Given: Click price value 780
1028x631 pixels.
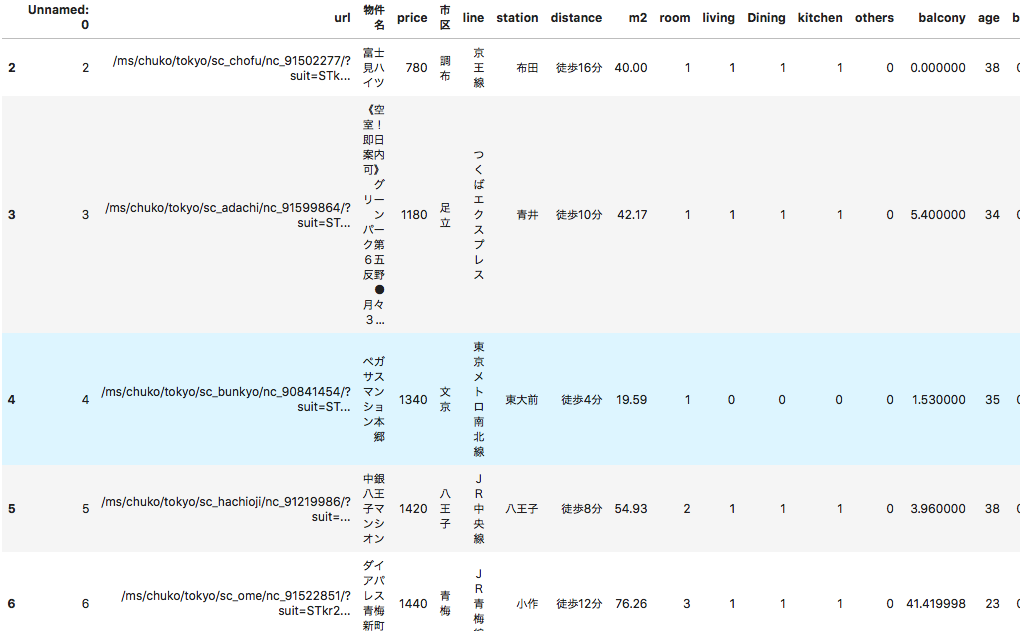Looking at the screenshot, I should [x=416, y=68].
